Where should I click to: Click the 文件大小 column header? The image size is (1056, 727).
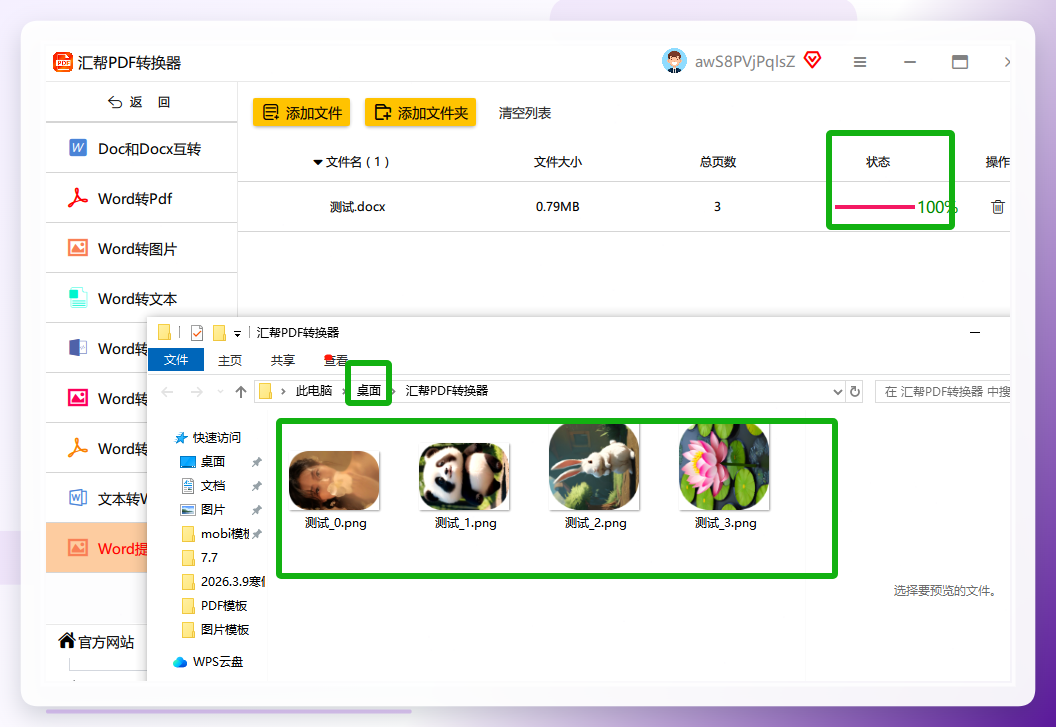(x=558, y=162)
